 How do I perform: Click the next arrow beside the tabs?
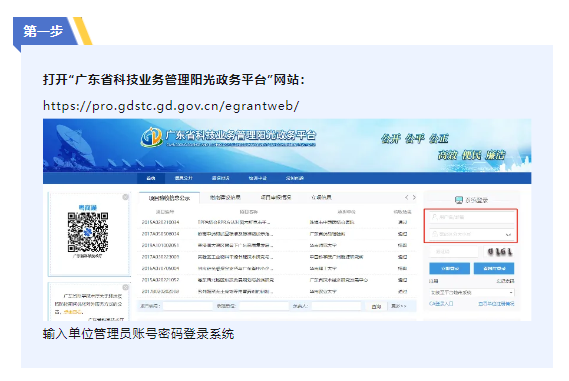[414, 197]
